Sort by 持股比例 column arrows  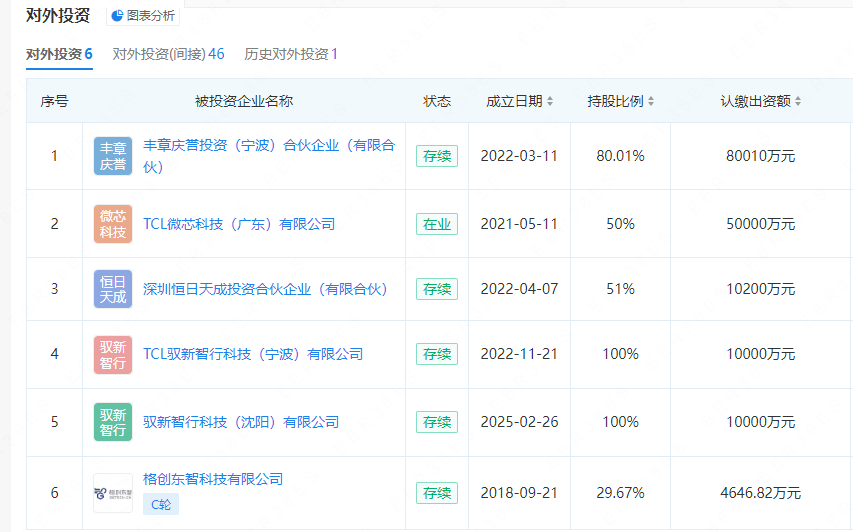[651, 102]
